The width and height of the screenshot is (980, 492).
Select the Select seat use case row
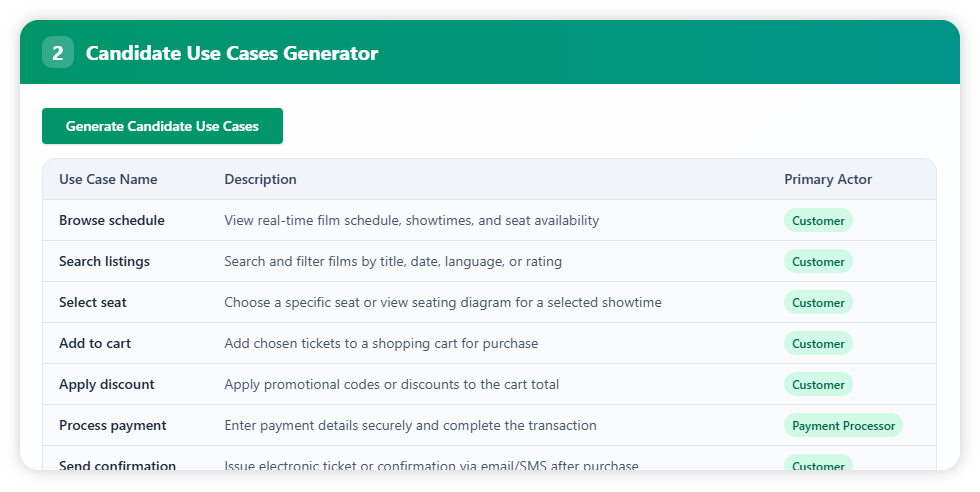click(x=93, y=303)
